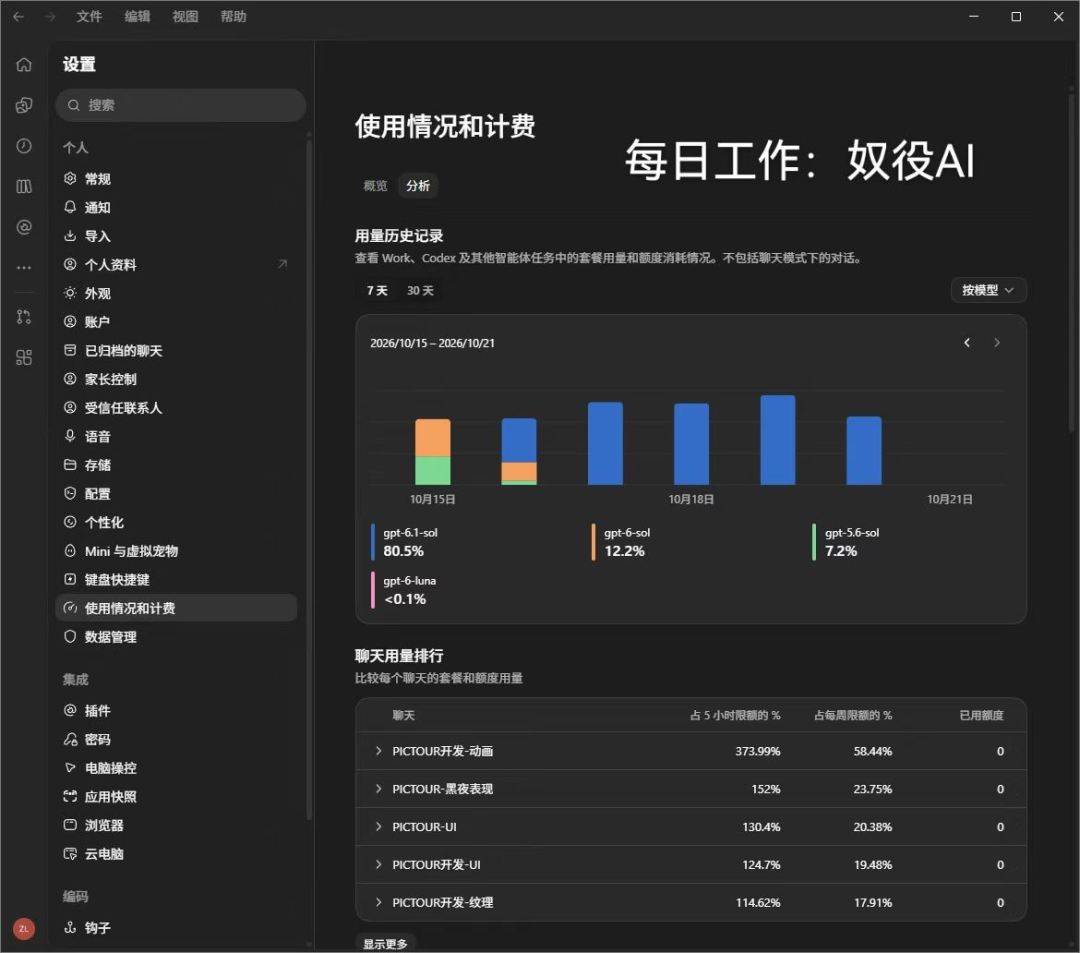The height and width of the screenshot is (953, 1080).
Task: Open the 帮助 menu
Action: pos(233,17)
